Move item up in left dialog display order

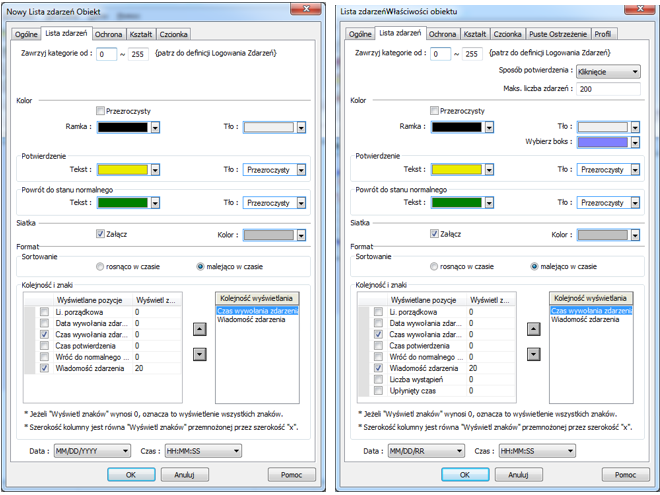200,329
